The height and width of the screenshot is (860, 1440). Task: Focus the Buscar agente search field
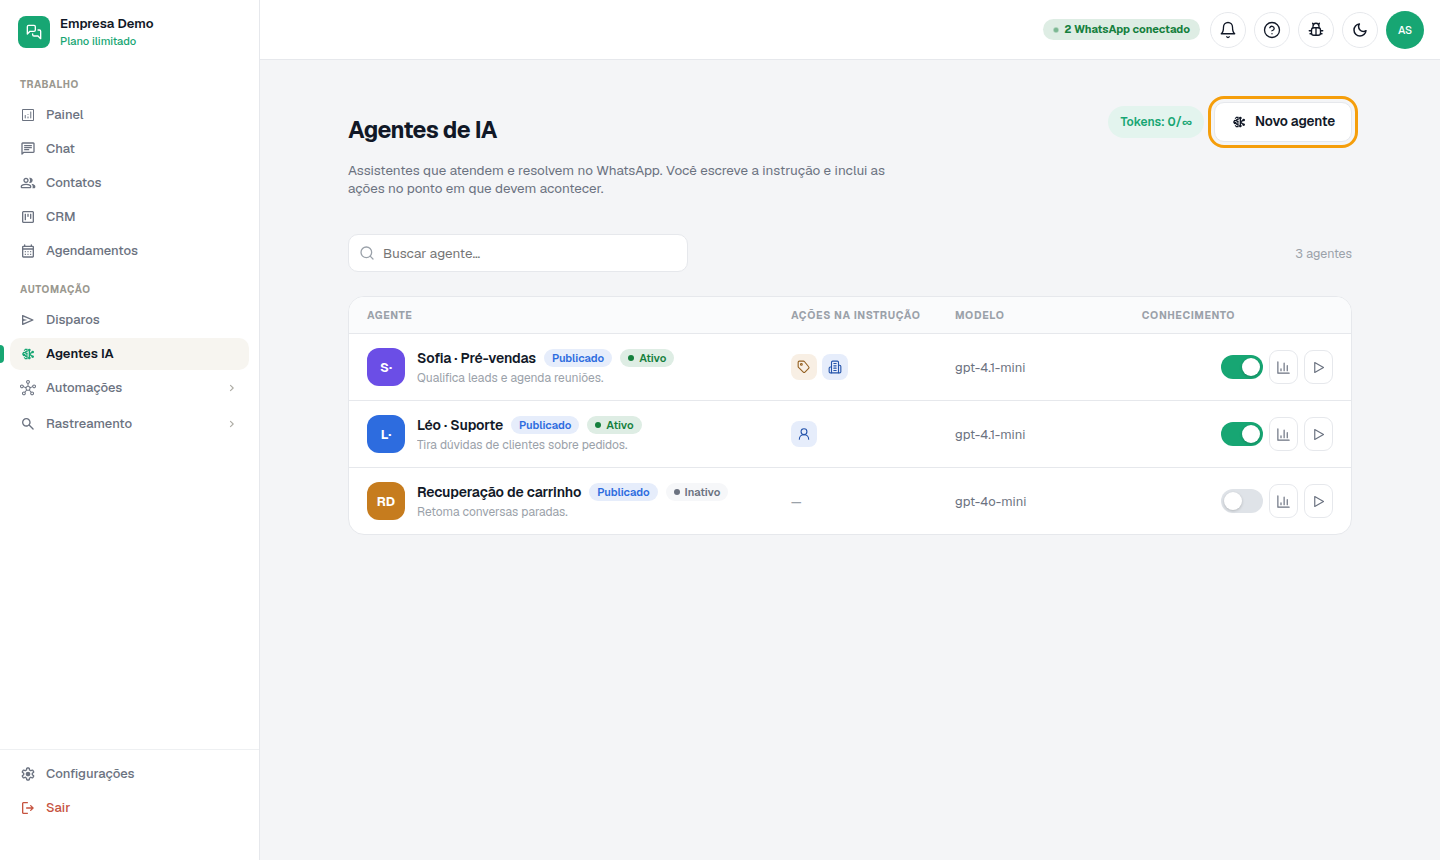(518, 253)
